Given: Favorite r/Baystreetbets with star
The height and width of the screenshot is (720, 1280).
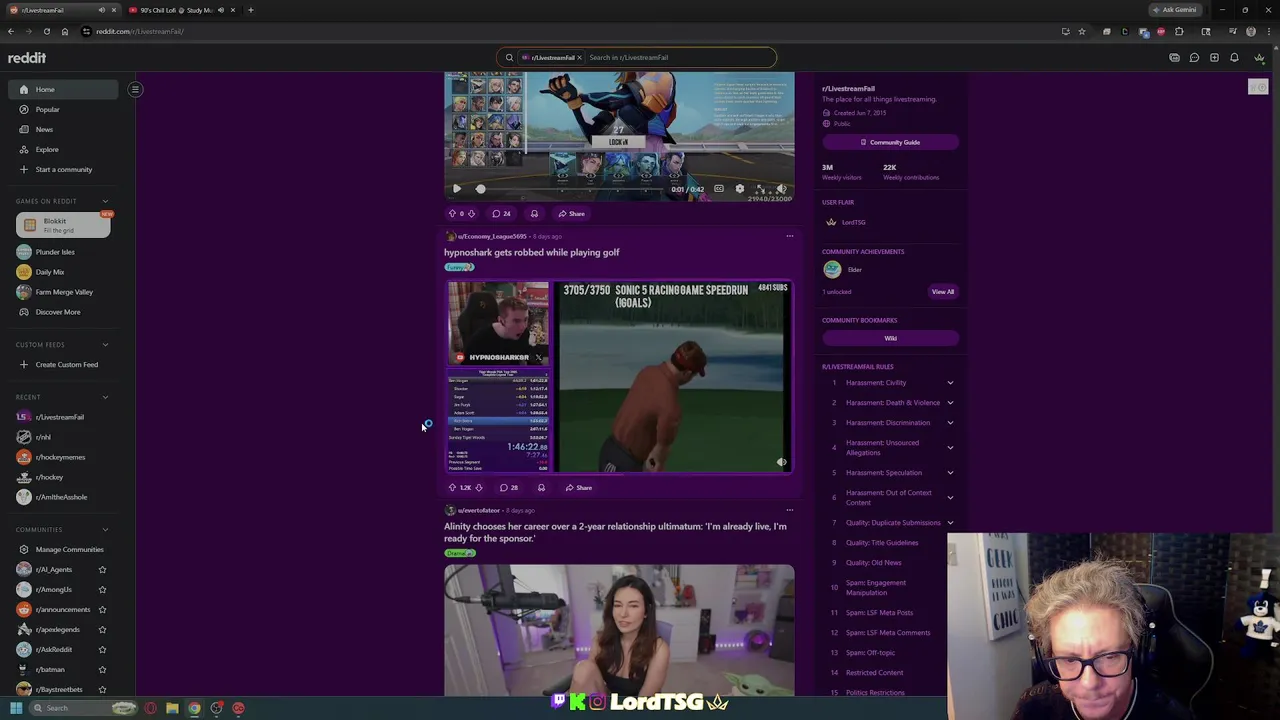Looking at the screenshot, I should pyautogui.click(x=102, y=689).
